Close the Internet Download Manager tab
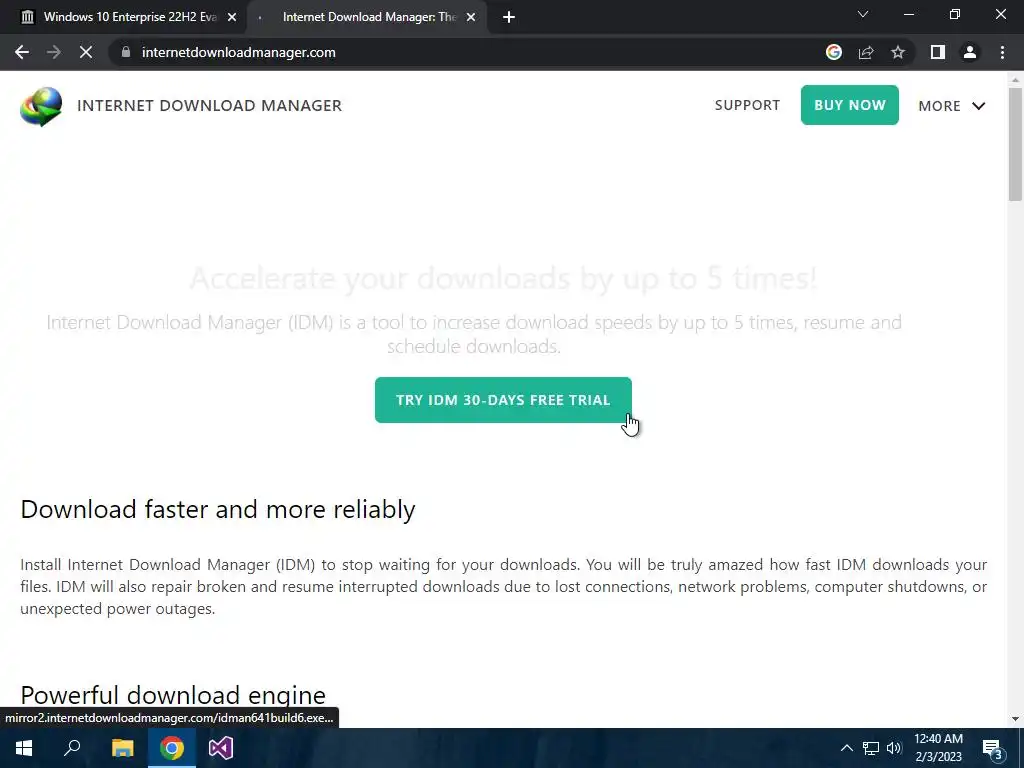This screenshot has height=768, width=1024. tap(471, 17)
